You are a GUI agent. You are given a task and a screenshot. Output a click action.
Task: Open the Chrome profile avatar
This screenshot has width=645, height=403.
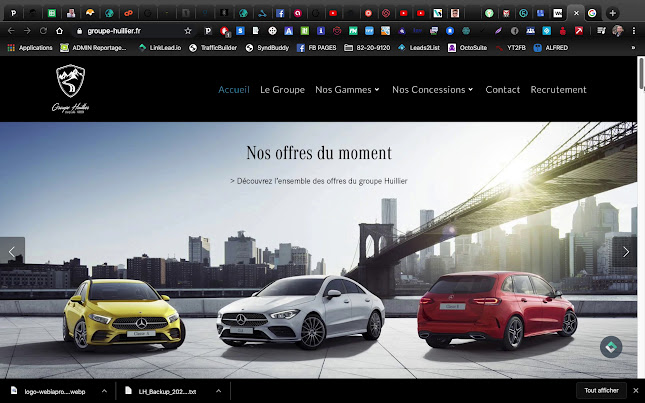[x=617, y=31]
